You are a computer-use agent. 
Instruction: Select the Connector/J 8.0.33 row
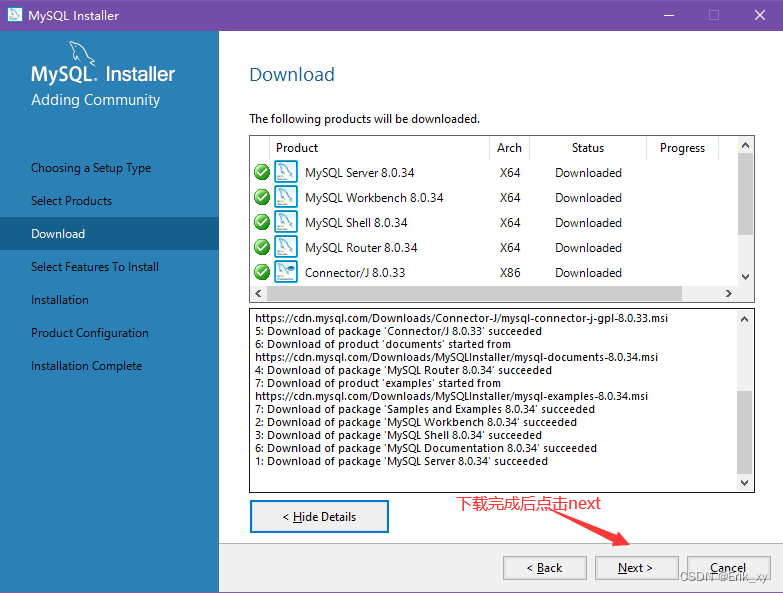coord(493,273)
